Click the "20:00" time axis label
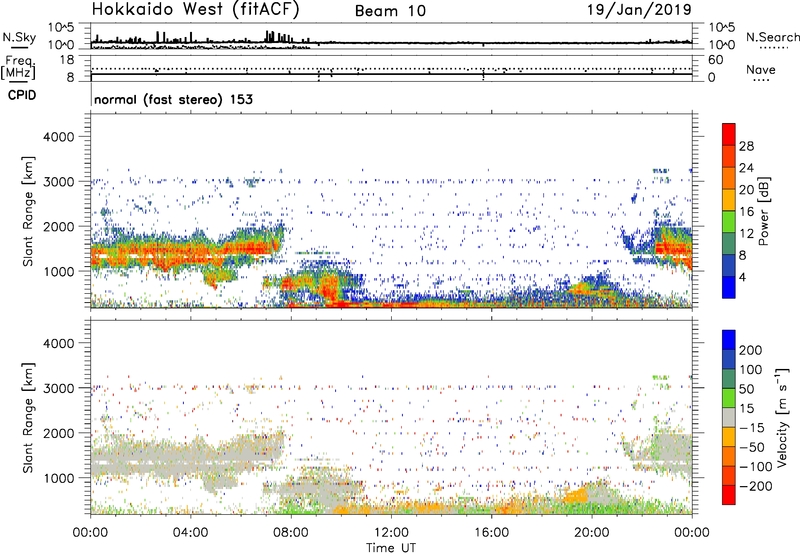 point(592,533)
